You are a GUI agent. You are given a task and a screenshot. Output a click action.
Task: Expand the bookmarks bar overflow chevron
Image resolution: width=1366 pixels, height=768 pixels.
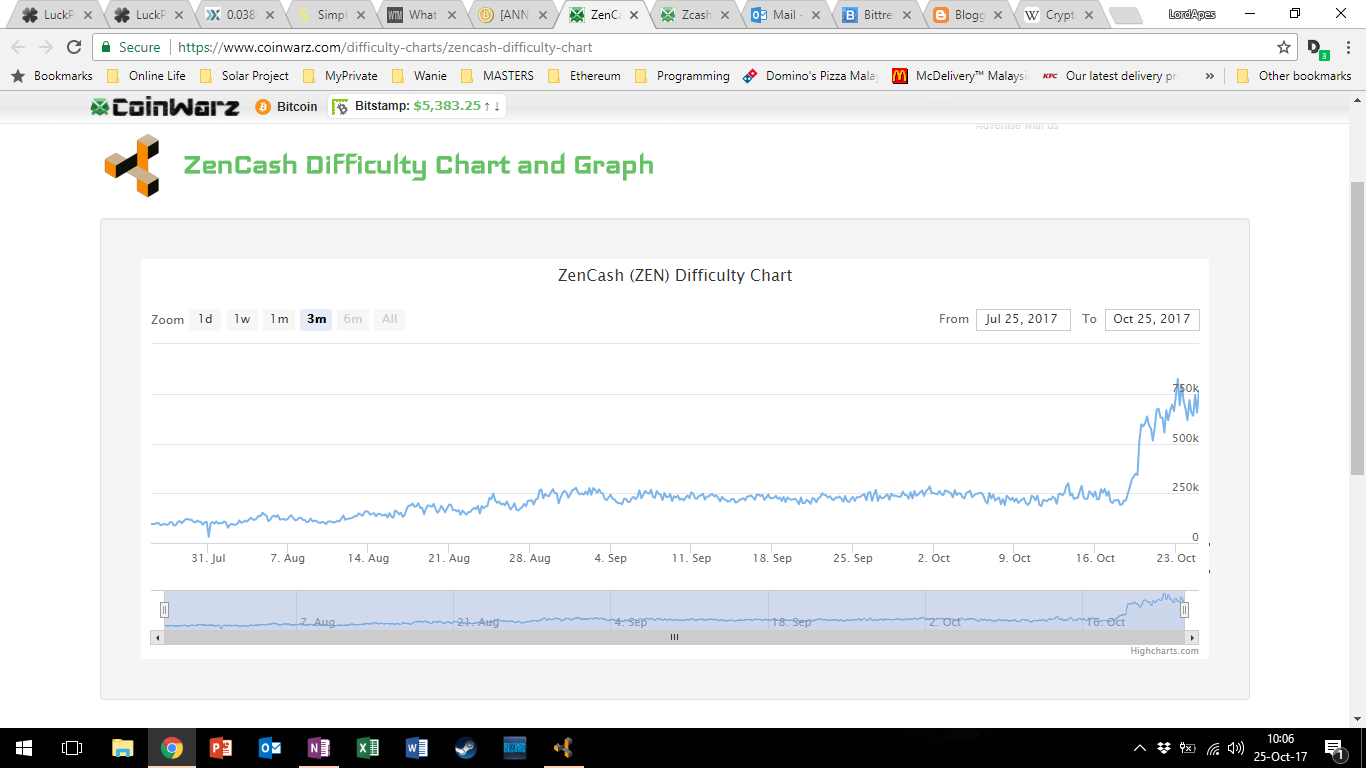pyautogui.click(x=1210, y=76)
